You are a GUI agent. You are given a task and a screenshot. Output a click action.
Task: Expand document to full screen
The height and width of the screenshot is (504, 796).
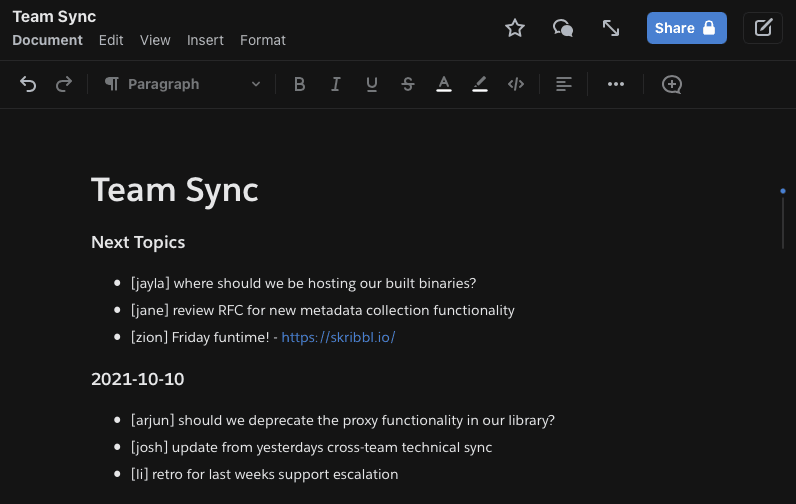(611, 28)
